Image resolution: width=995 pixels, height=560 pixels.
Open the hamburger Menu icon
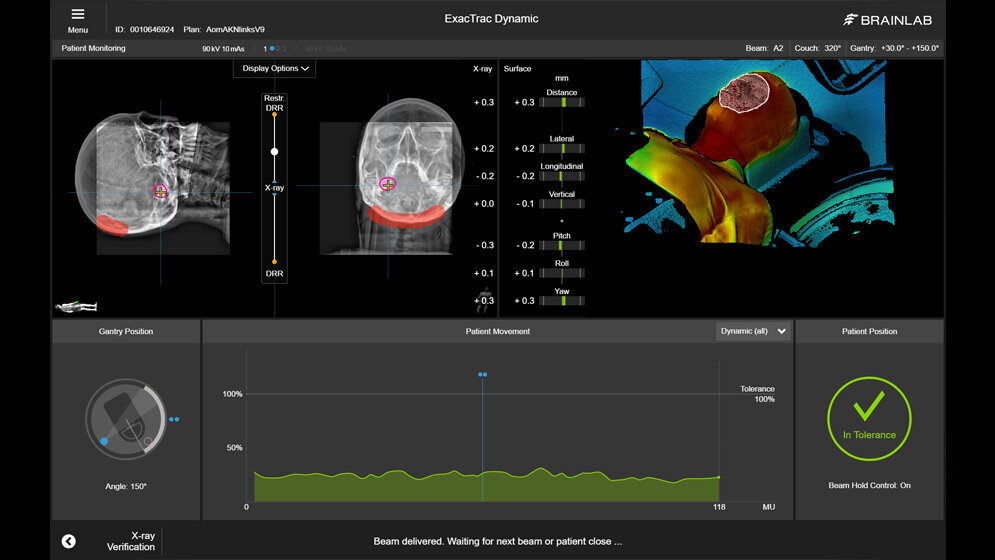tap(77, 14)
